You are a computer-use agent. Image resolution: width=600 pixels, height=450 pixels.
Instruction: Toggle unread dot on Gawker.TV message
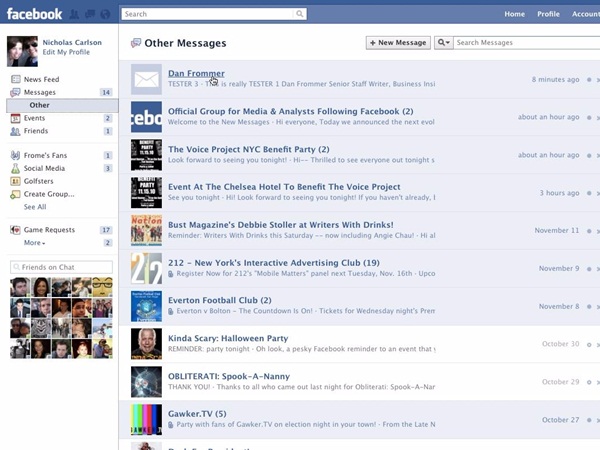(590, 421)
